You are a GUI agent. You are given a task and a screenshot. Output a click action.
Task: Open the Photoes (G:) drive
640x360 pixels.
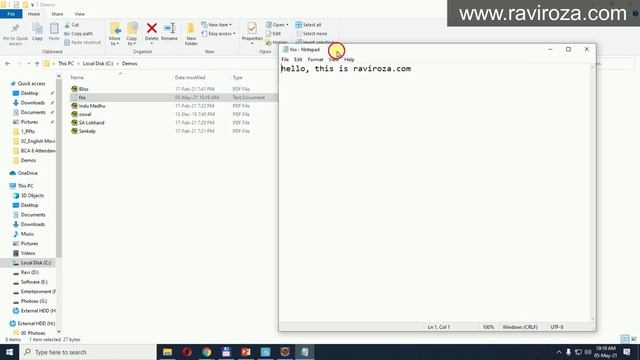(x=33, y=301)
